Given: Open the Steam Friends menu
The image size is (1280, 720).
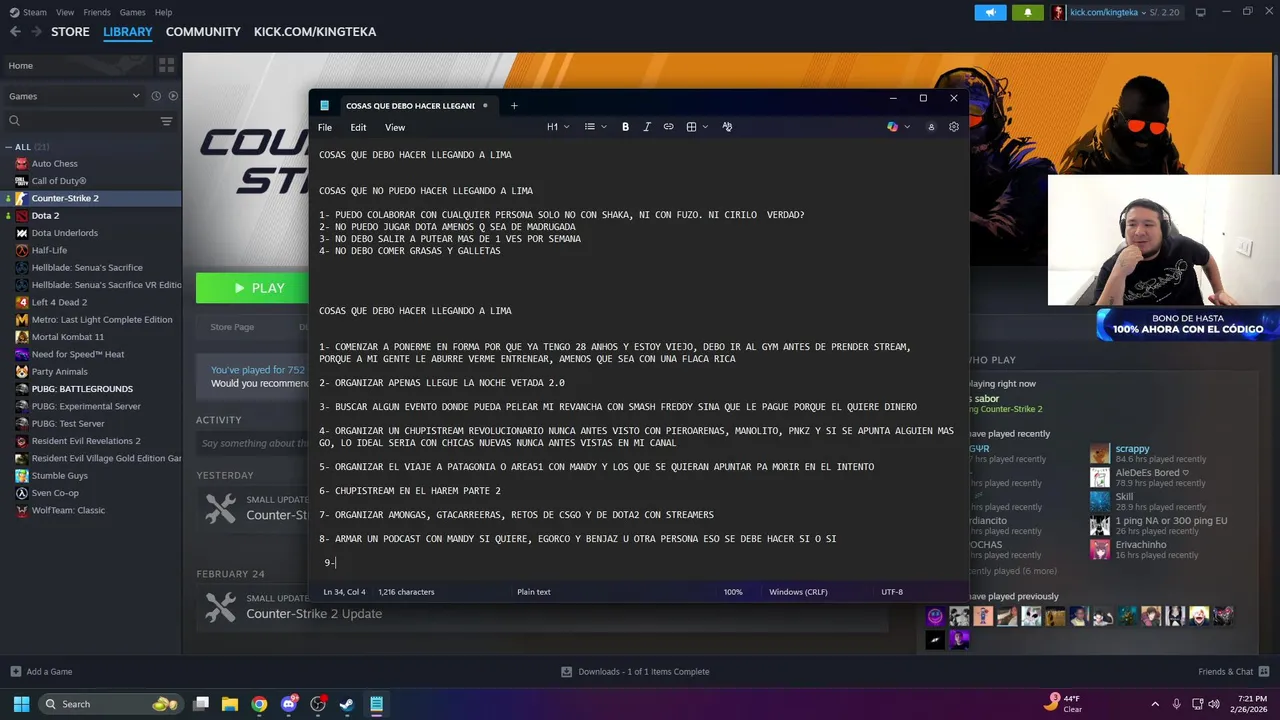Looking at the screenshot, I should (x=97, y=12).
